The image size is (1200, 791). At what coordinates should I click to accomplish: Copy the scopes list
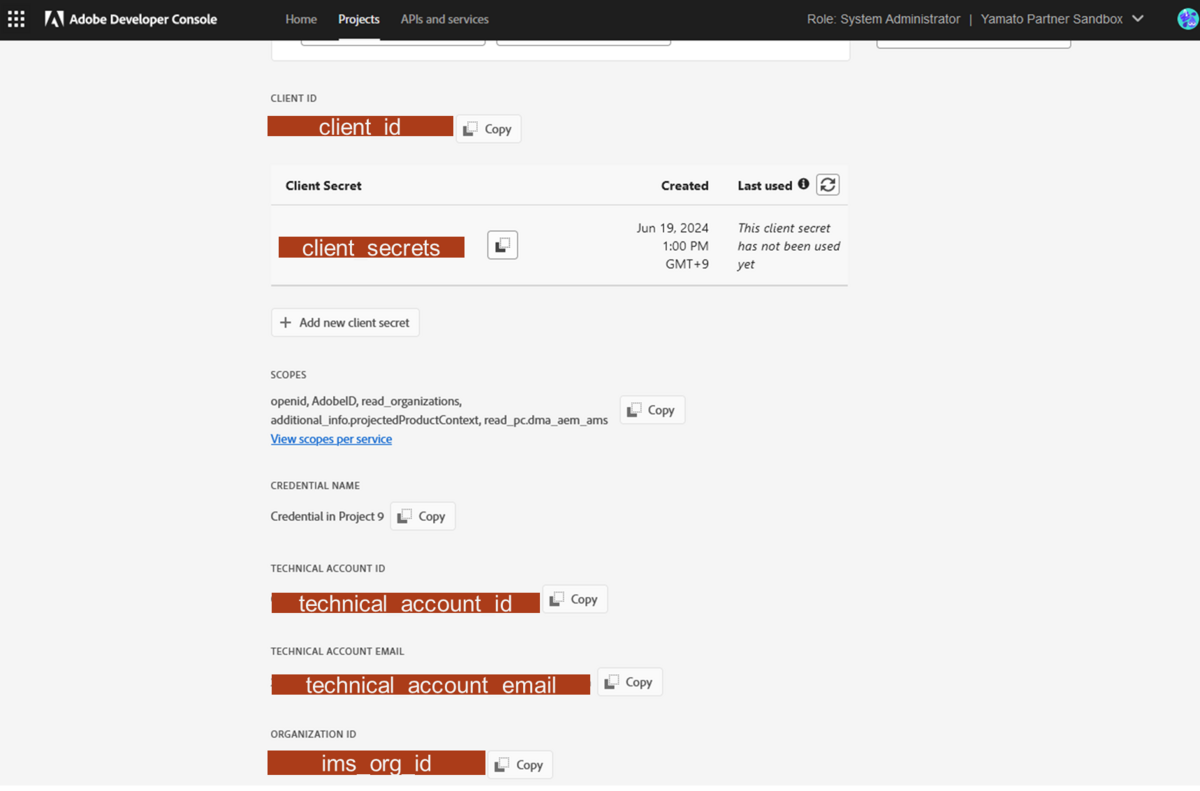652,409
